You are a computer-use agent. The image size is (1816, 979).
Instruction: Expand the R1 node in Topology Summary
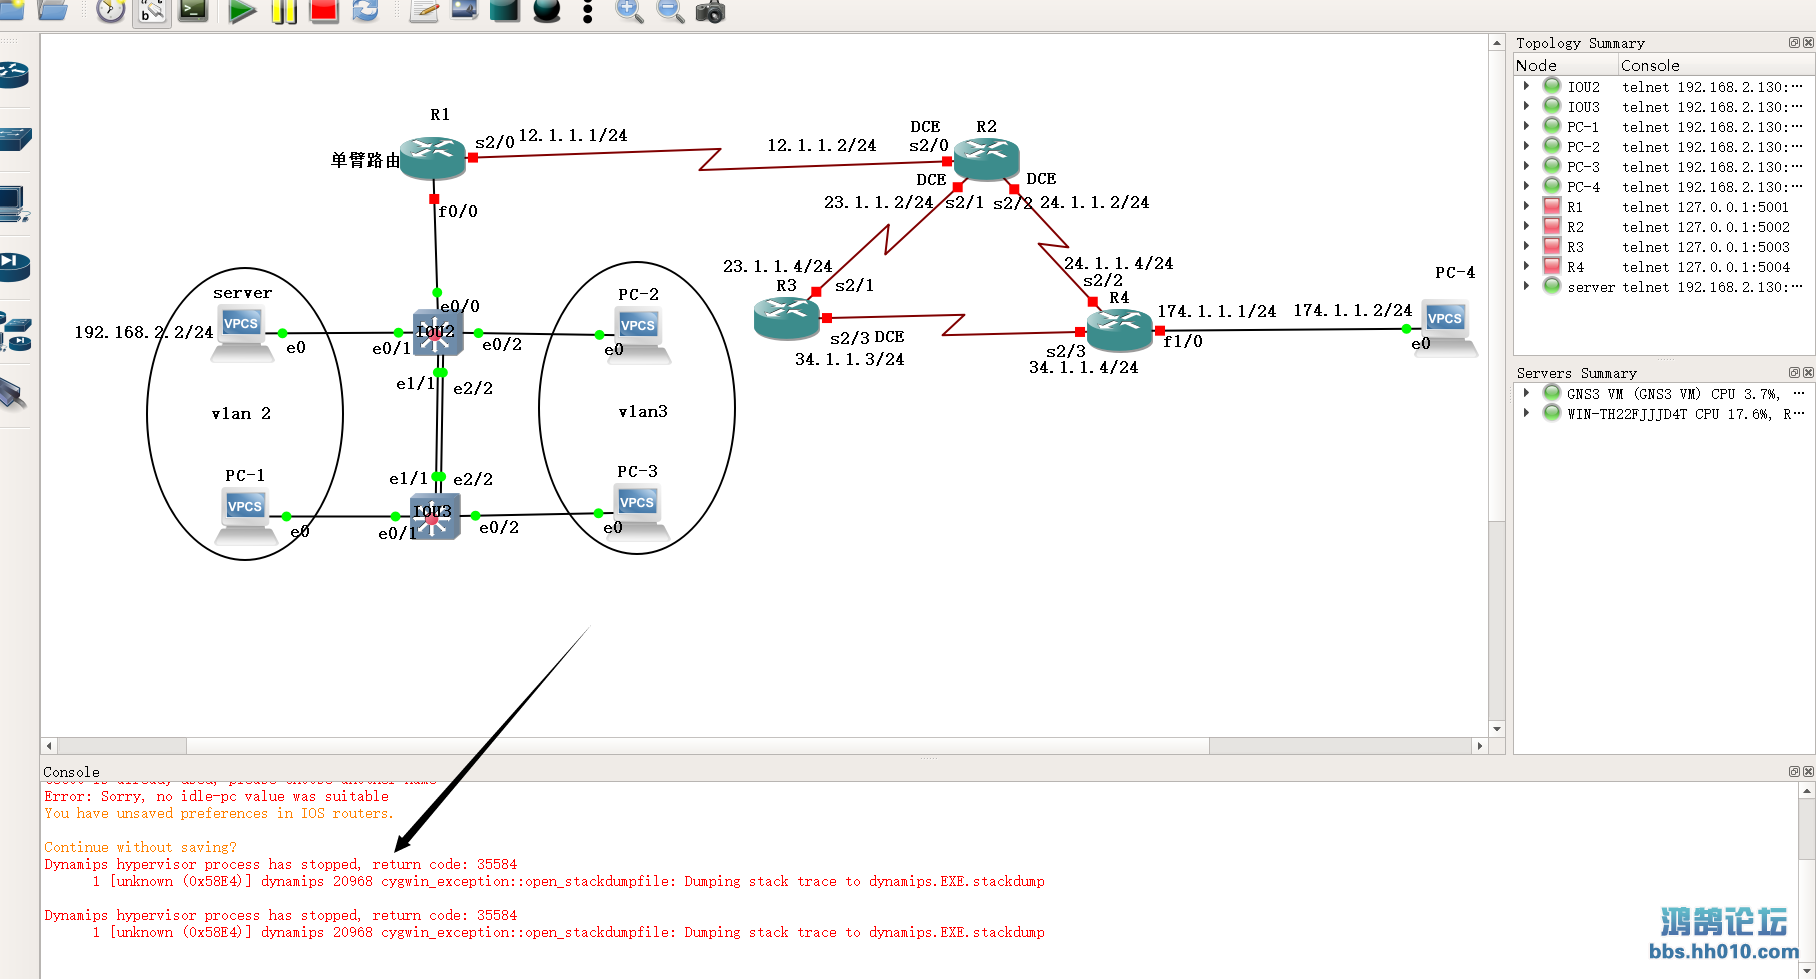[1526, 206]
